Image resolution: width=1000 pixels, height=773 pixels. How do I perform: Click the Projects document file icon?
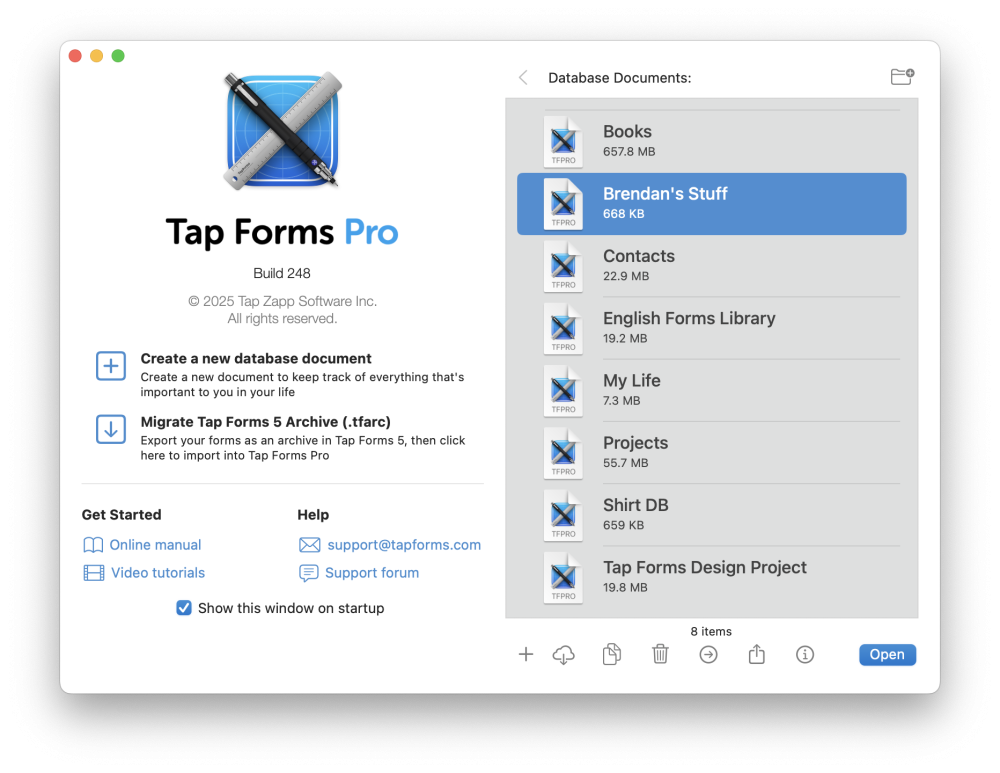click(x=563, y=452)
